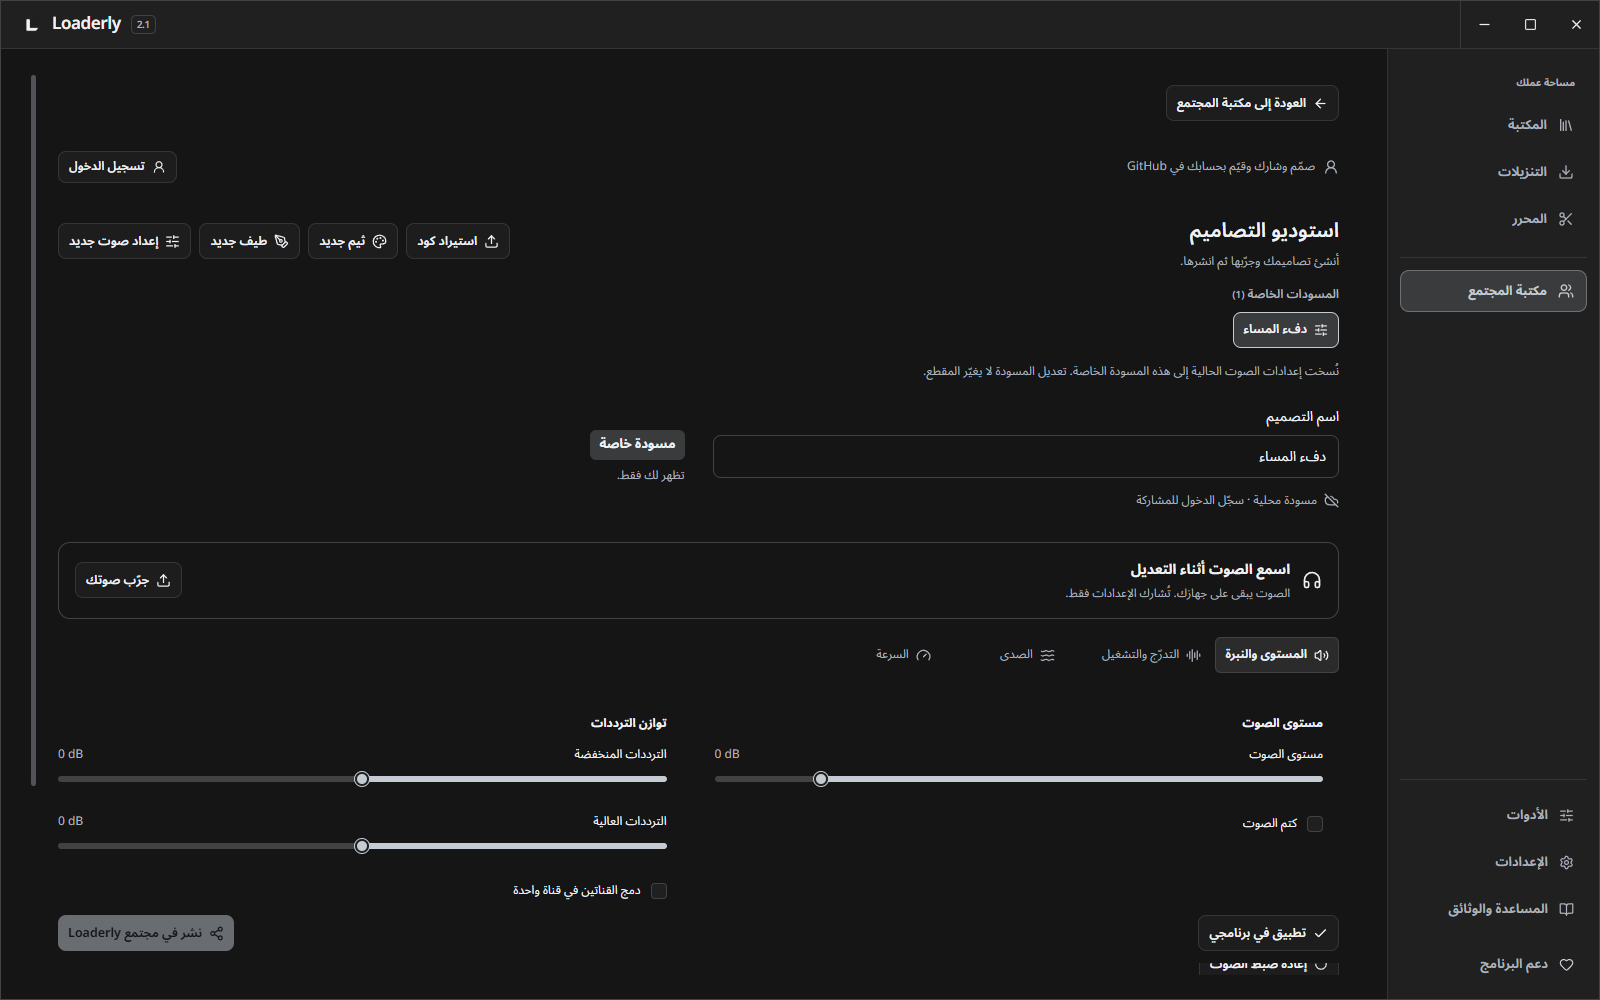This screenshot has height=1000, width=1600.
Task: Click the upload icon on استيراد كود
Action: pyautogui.click(x=491, y=241)
